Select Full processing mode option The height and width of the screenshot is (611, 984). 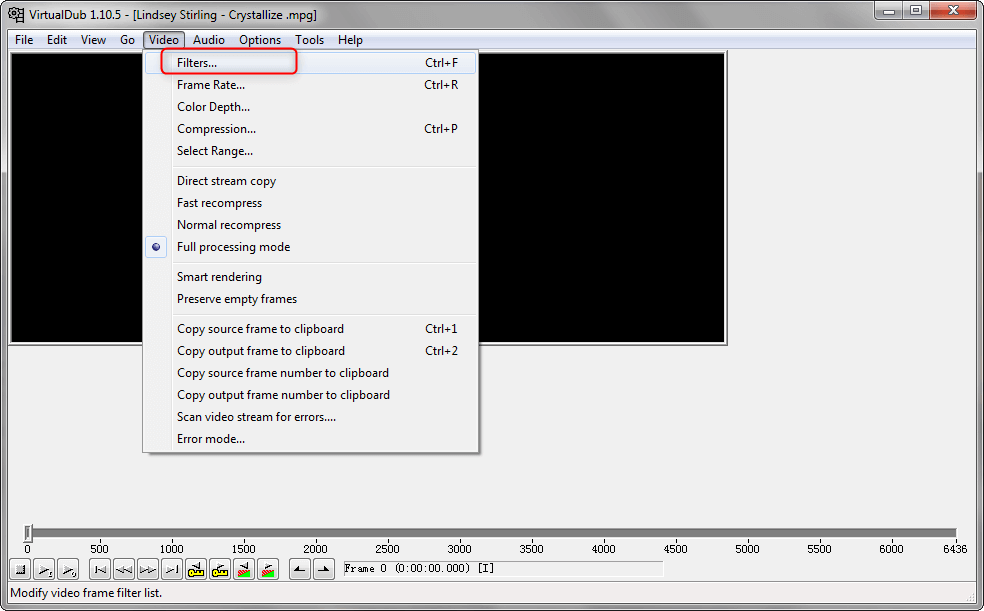pyautogui.click(x=233, y=247)
